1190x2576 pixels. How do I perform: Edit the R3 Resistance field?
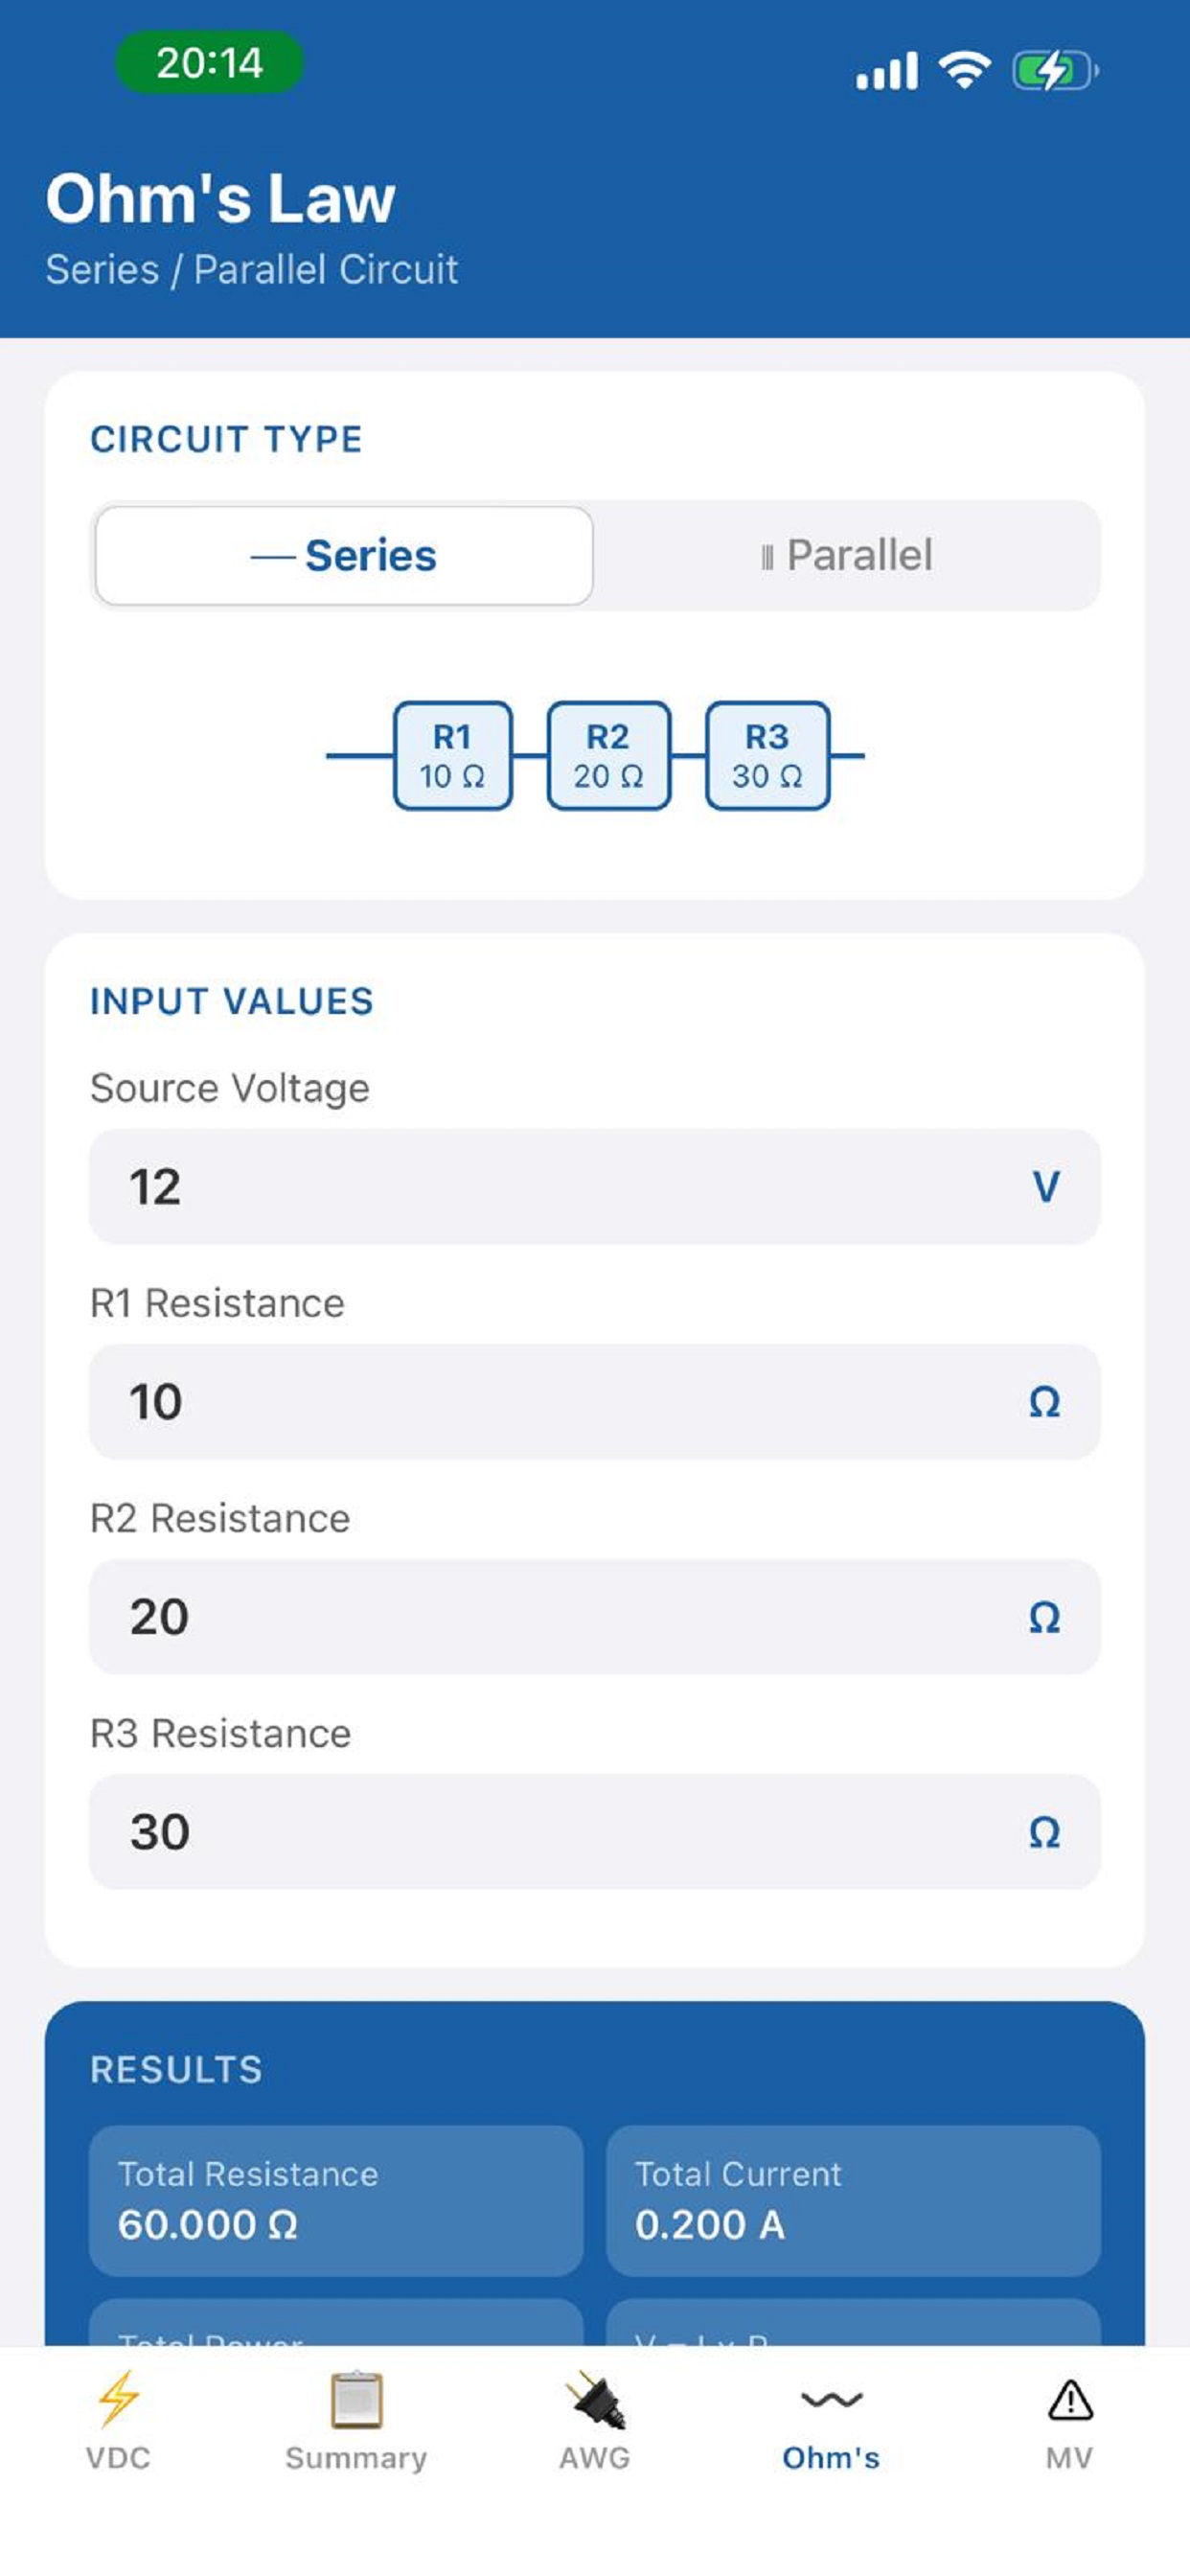pyautogui.click(x=595, y=1832)
